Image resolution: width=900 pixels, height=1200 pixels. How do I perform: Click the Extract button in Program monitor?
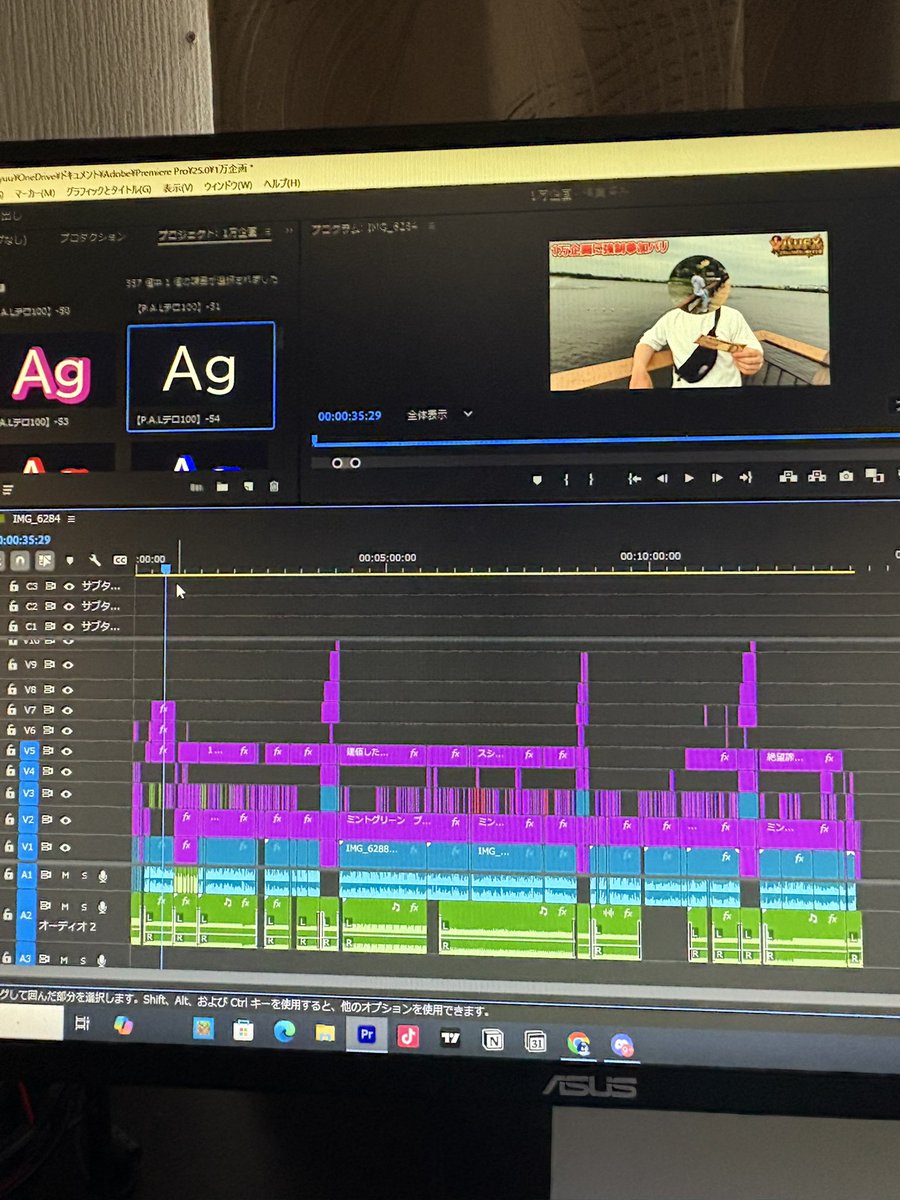coord(817,477)
